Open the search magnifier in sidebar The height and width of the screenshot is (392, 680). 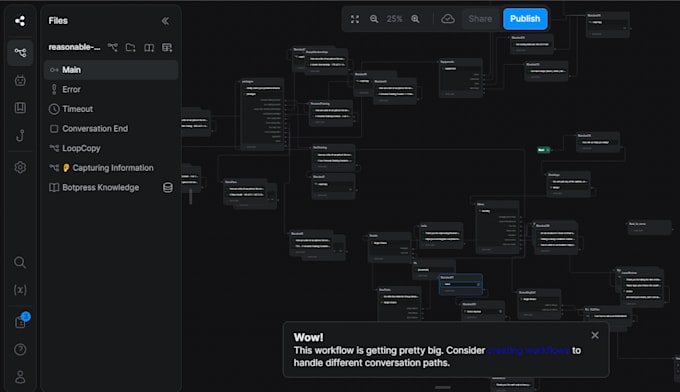coord(20,262)
